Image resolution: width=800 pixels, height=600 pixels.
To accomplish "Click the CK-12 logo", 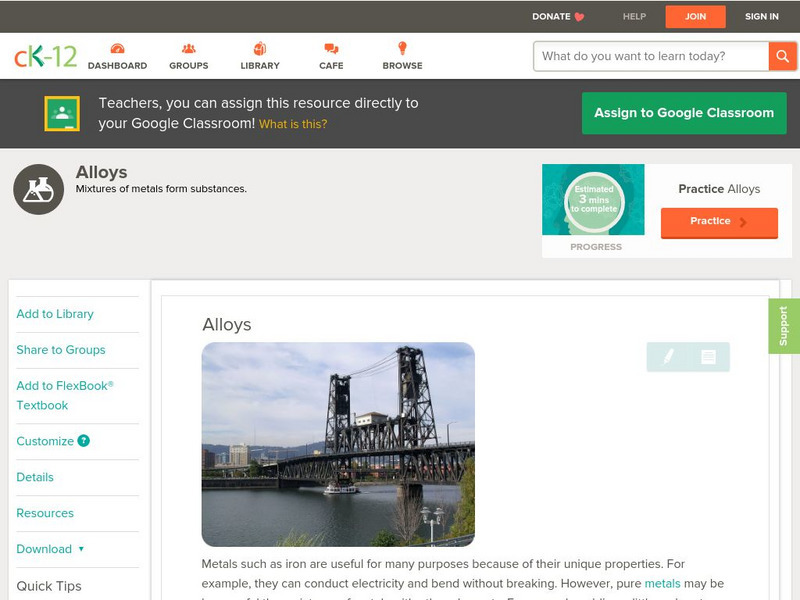I will (45, 56).
